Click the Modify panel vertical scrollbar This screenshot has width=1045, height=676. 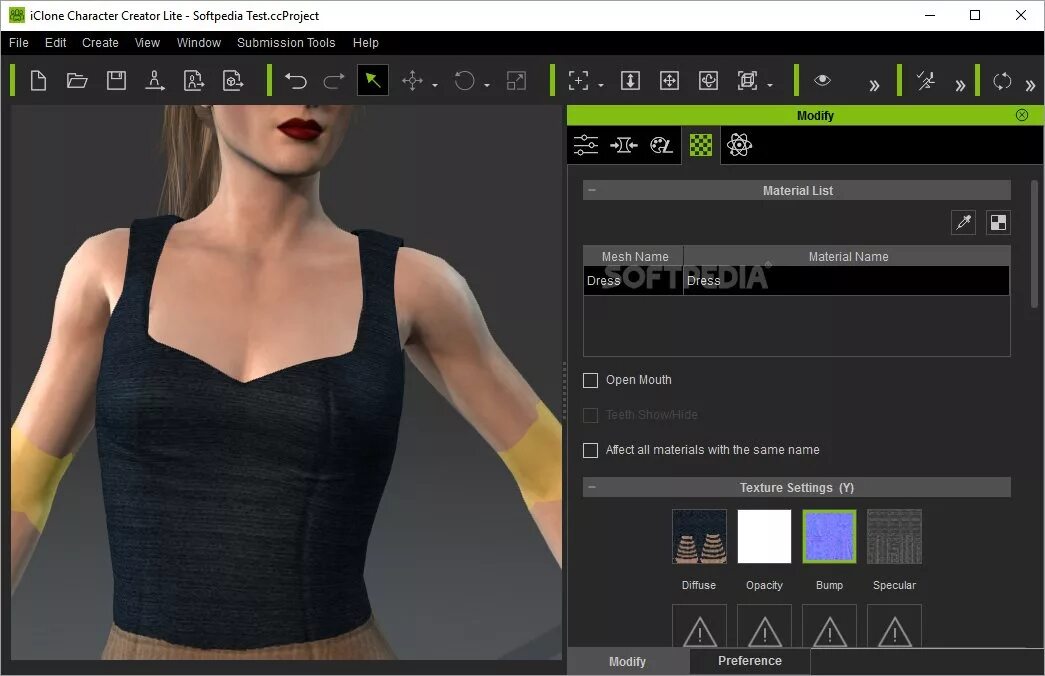1034,243
